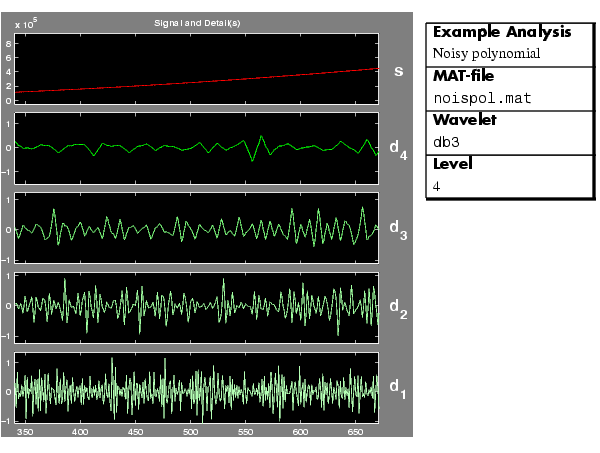
Task: Click the d3 label right of the plot
Action: [x=397, y=232]
